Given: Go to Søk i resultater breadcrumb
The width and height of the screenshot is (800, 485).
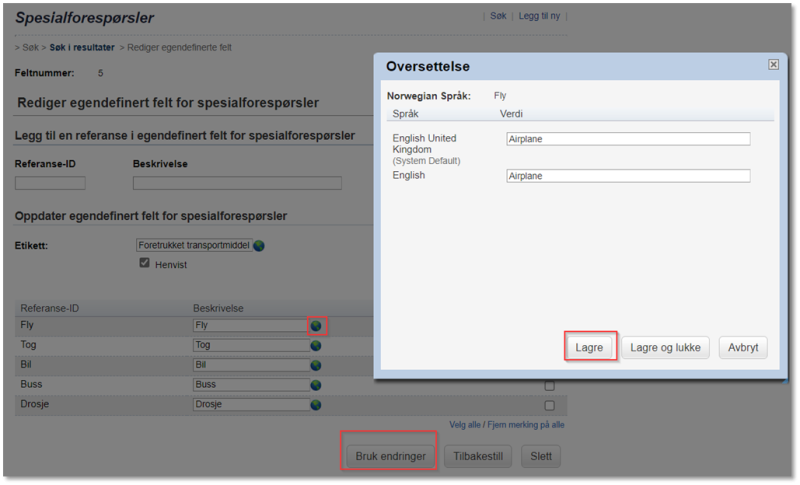Looking at the screenshot, I should tap(82, 47).
